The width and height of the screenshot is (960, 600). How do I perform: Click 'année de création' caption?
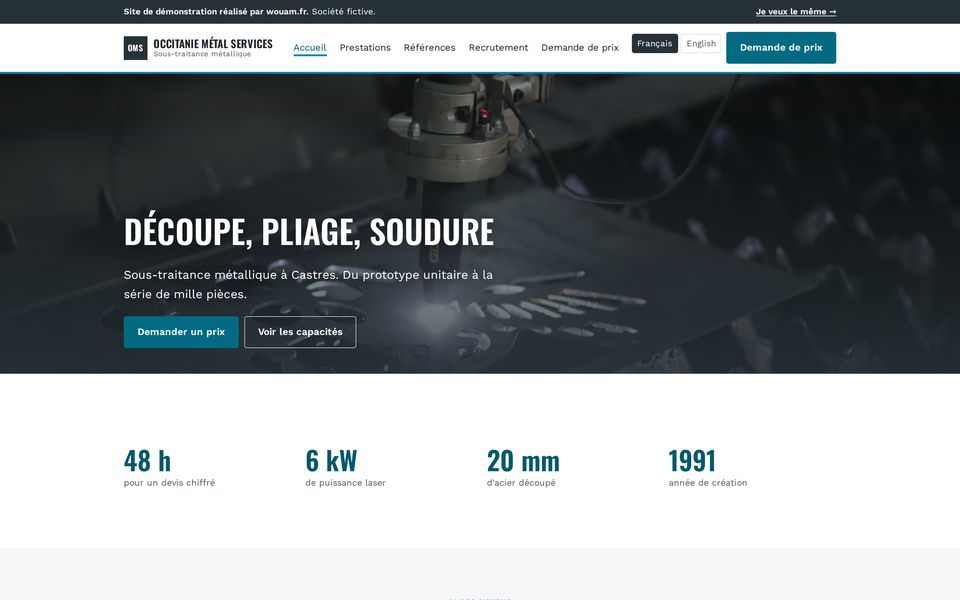click(708, 482)
